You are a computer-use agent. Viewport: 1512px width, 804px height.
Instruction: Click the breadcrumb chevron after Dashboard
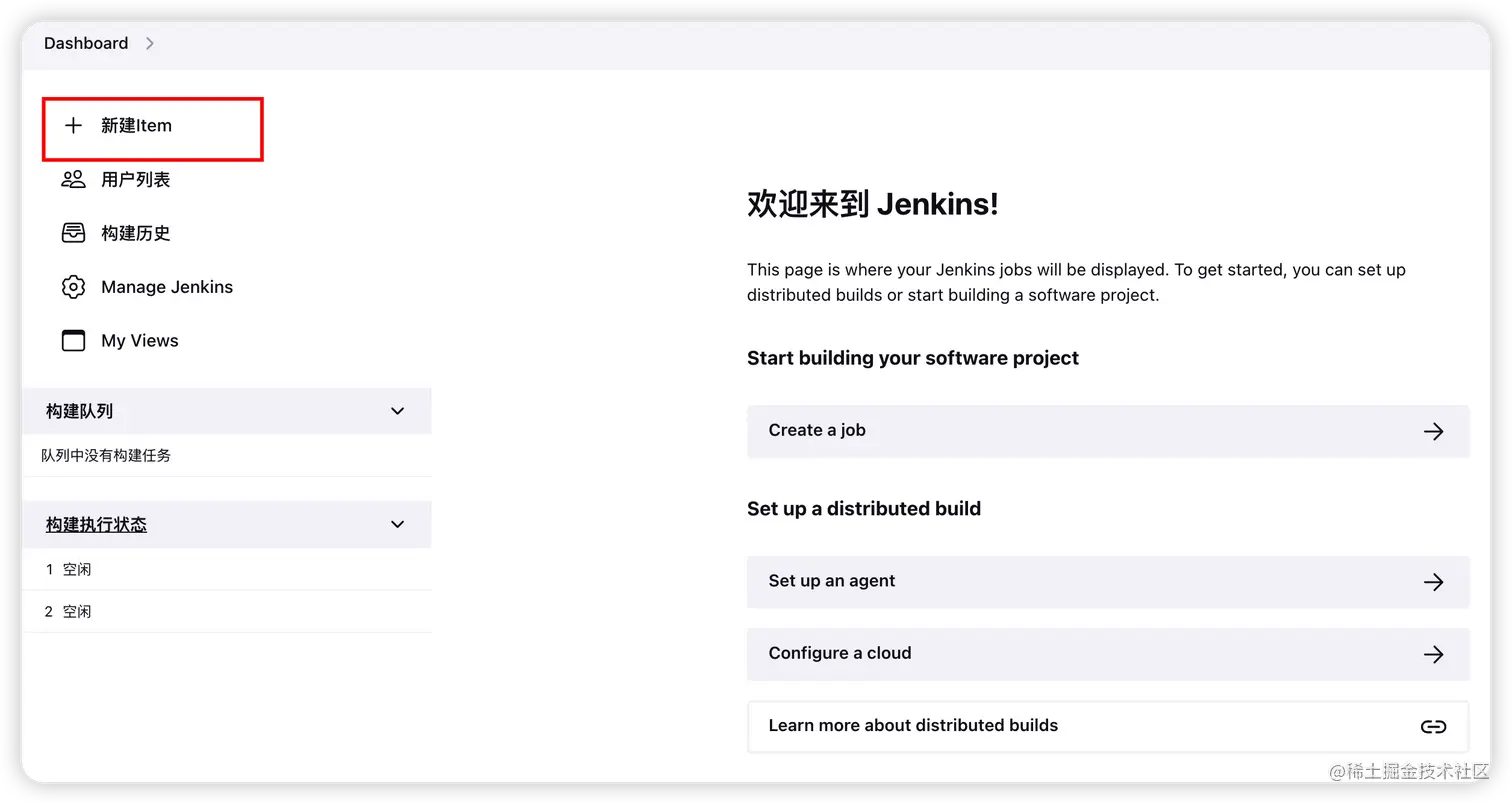149,43
